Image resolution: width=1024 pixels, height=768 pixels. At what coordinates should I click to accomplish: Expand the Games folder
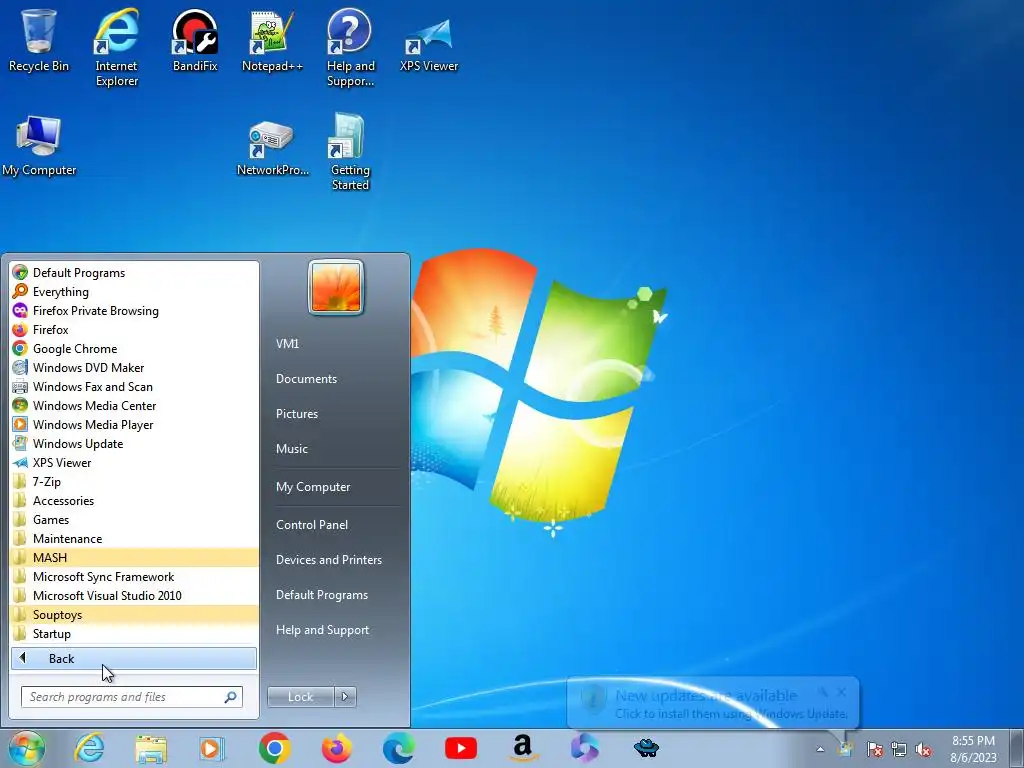[135, 519]
